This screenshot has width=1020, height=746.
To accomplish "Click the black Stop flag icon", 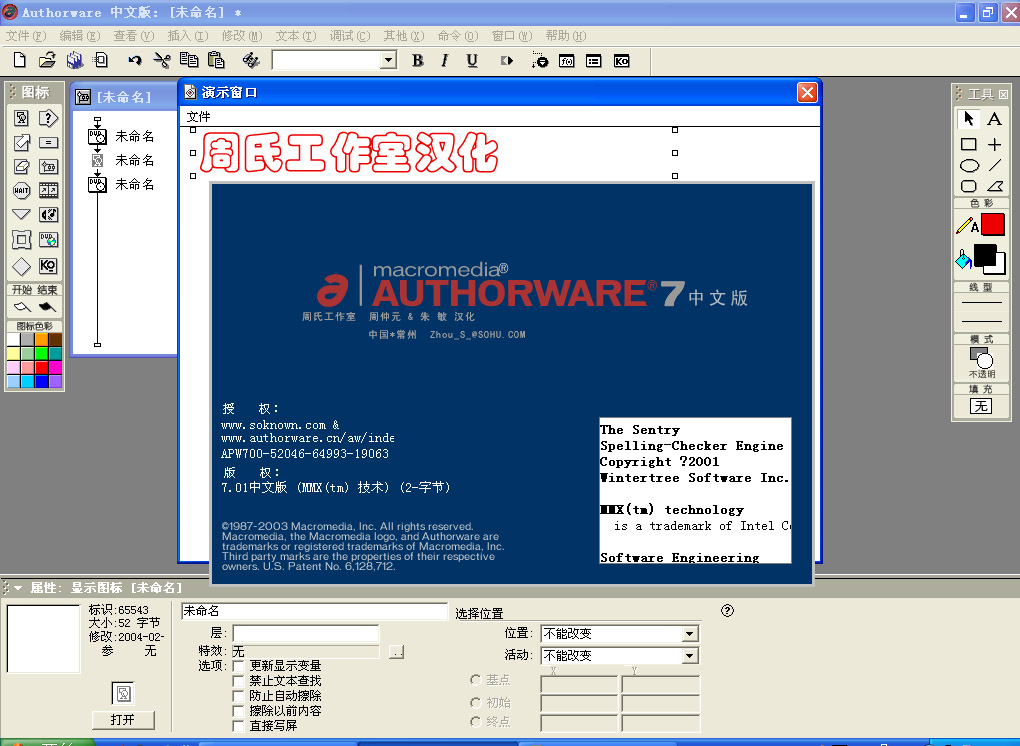I will point(47,307).
